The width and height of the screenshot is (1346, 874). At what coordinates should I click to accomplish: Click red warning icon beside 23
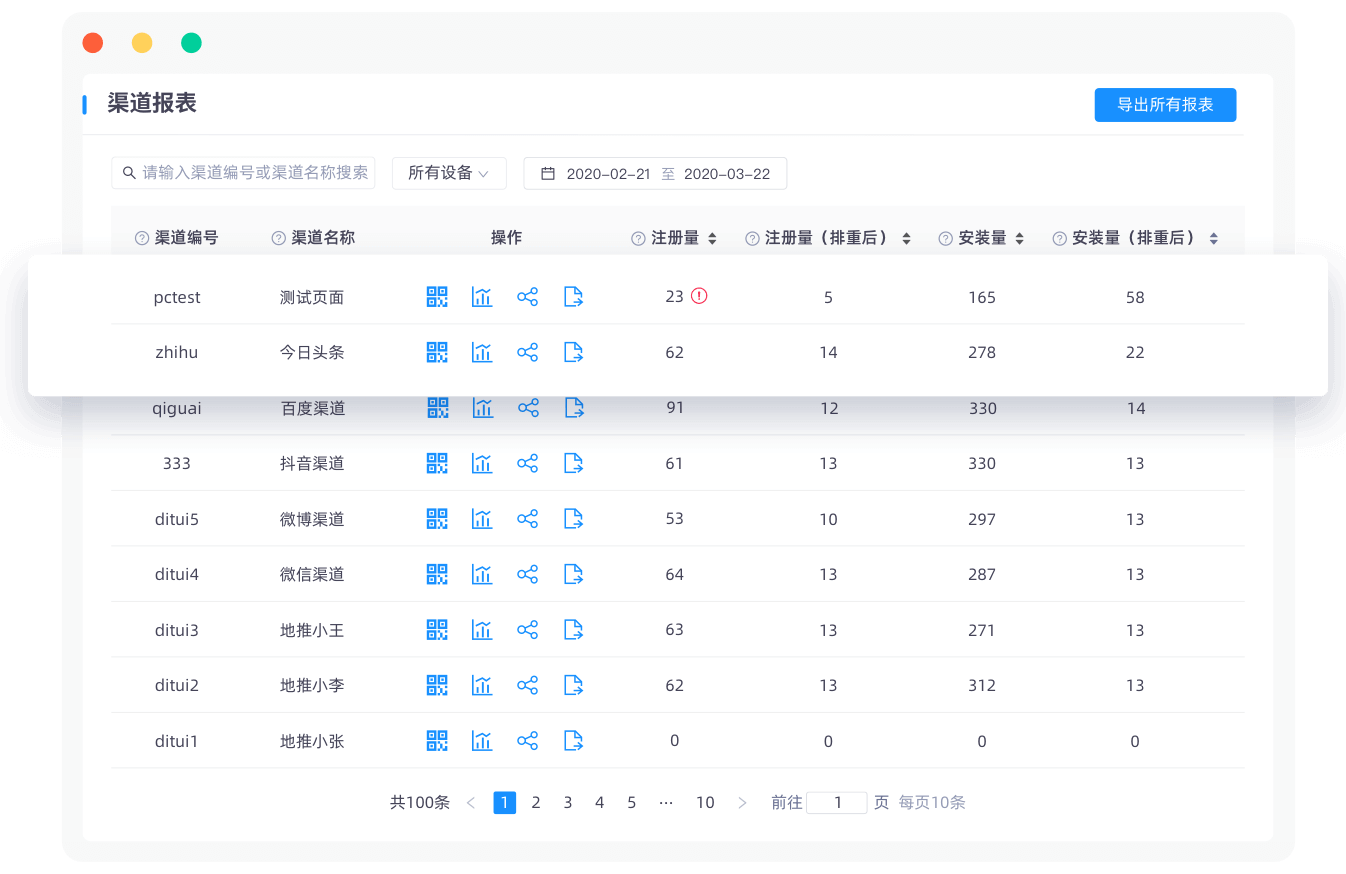(699, 296)
